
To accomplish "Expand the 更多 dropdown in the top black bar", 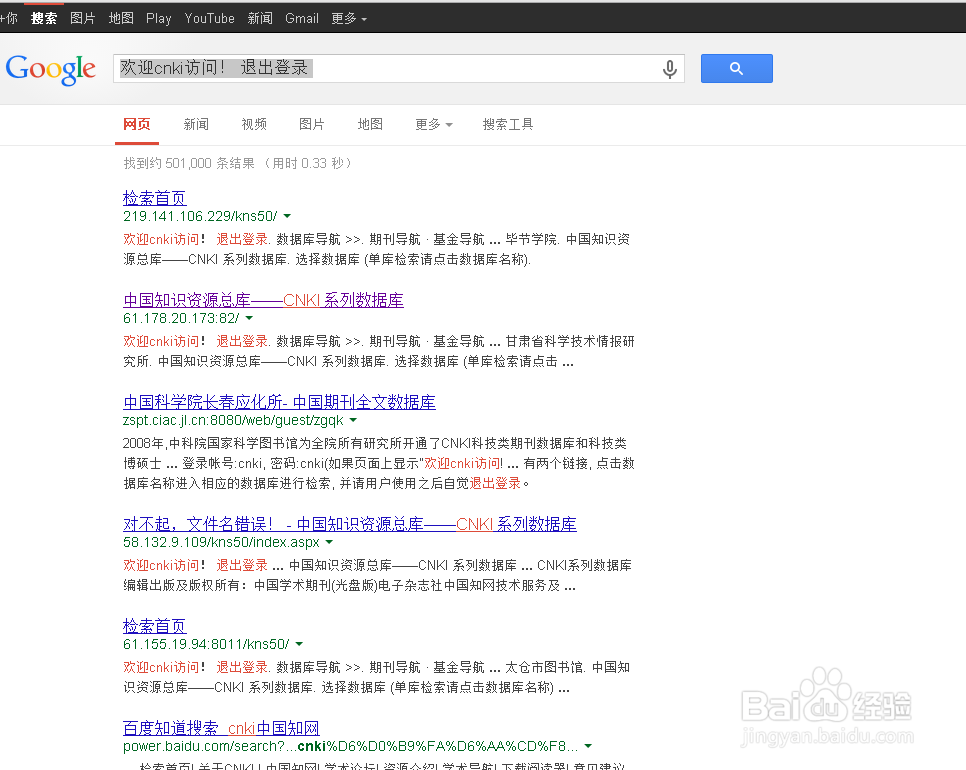I will pos(349,18).
